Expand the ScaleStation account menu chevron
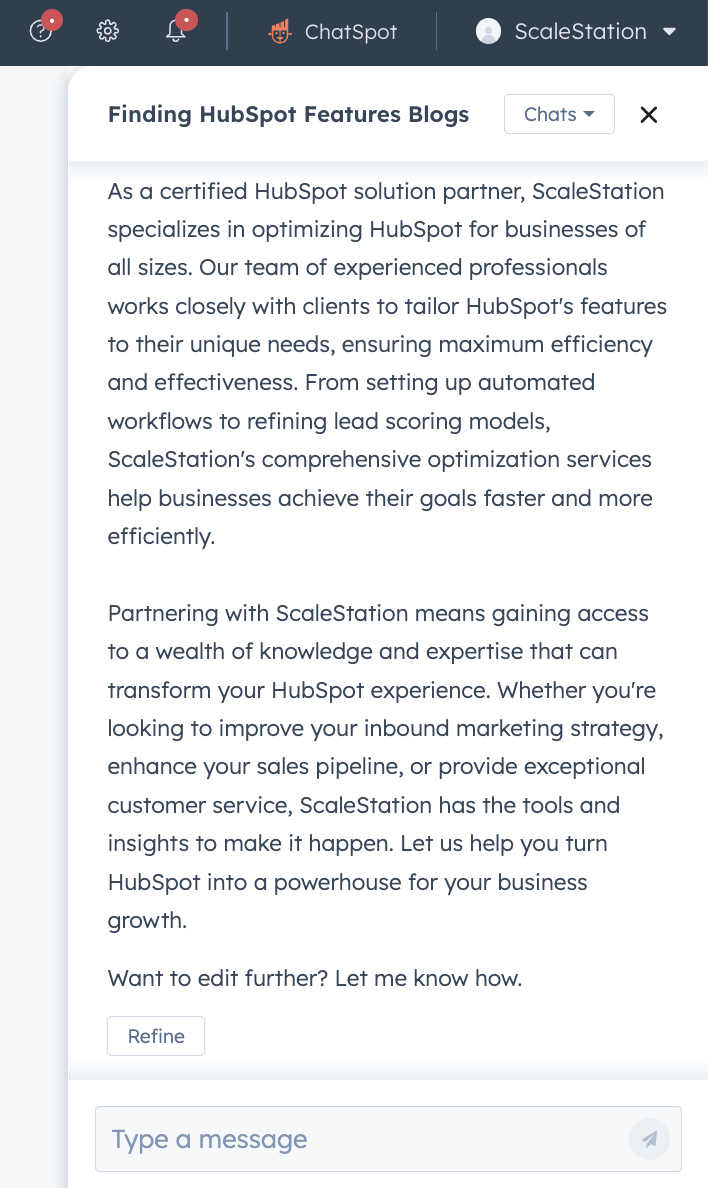This screenshot has width=708, height=1188. [x=670, y=31]
